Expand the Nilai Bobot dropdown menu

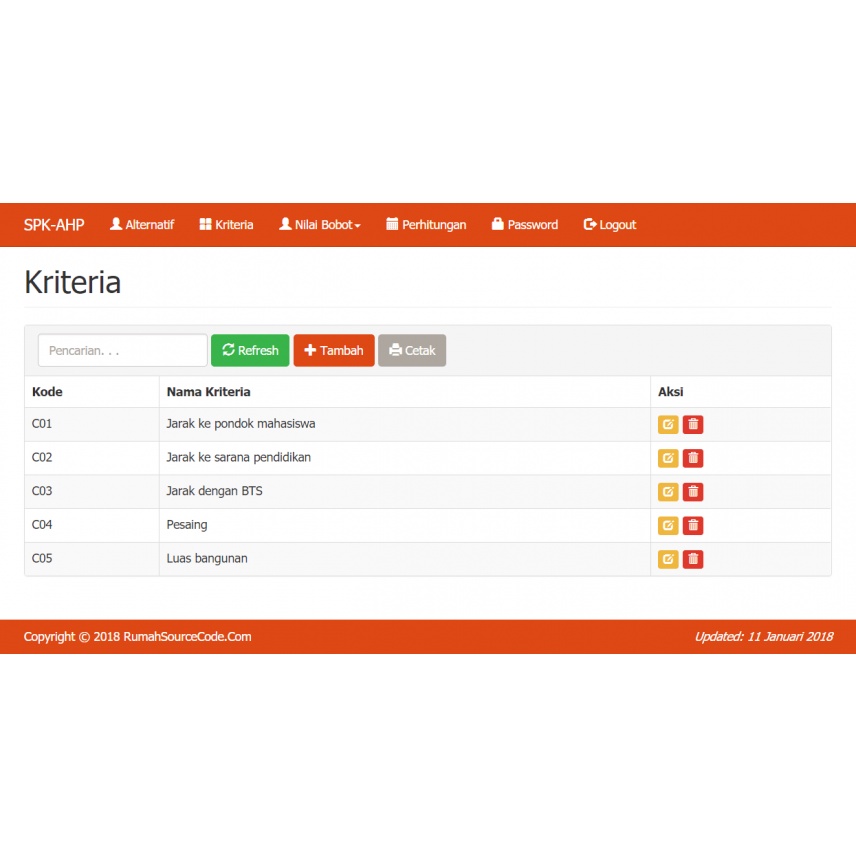pos(320,225)
